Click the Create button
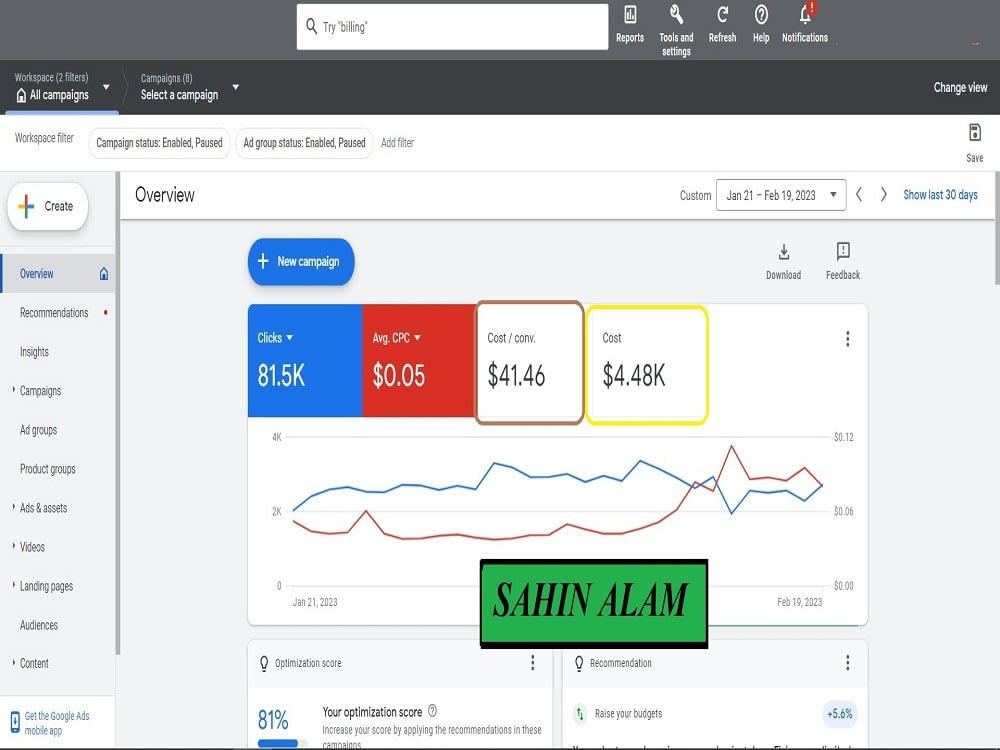 [48, 206]
